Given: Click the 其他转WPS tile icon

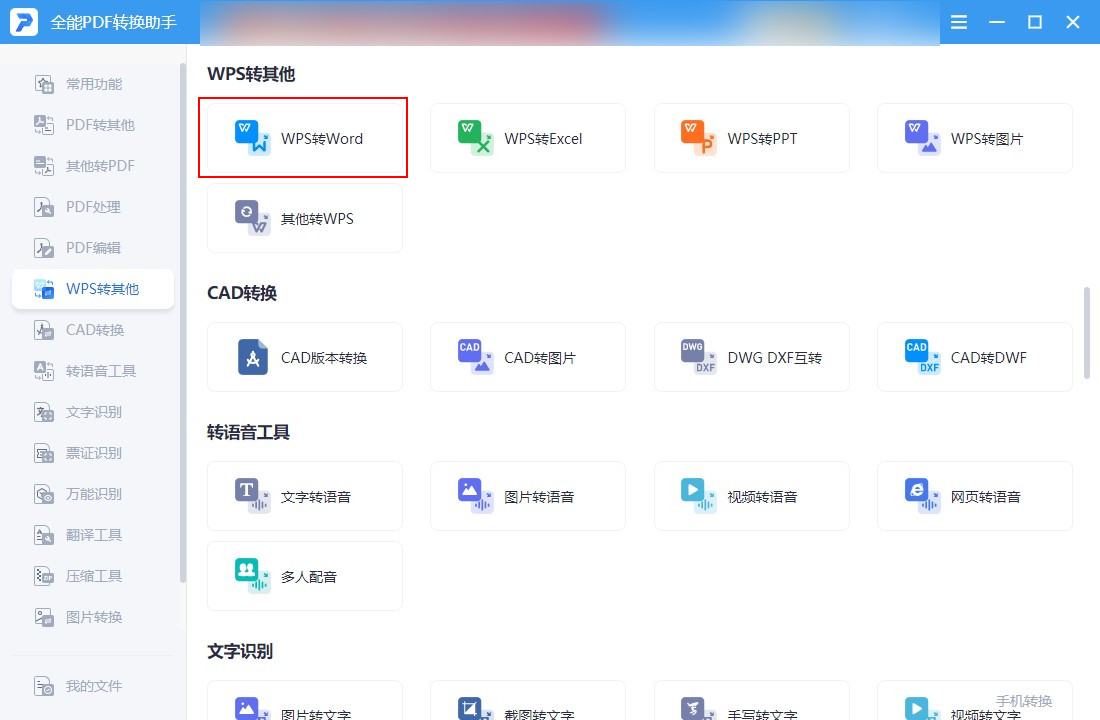Looking at the screenshot, I should tap(252, 218).
